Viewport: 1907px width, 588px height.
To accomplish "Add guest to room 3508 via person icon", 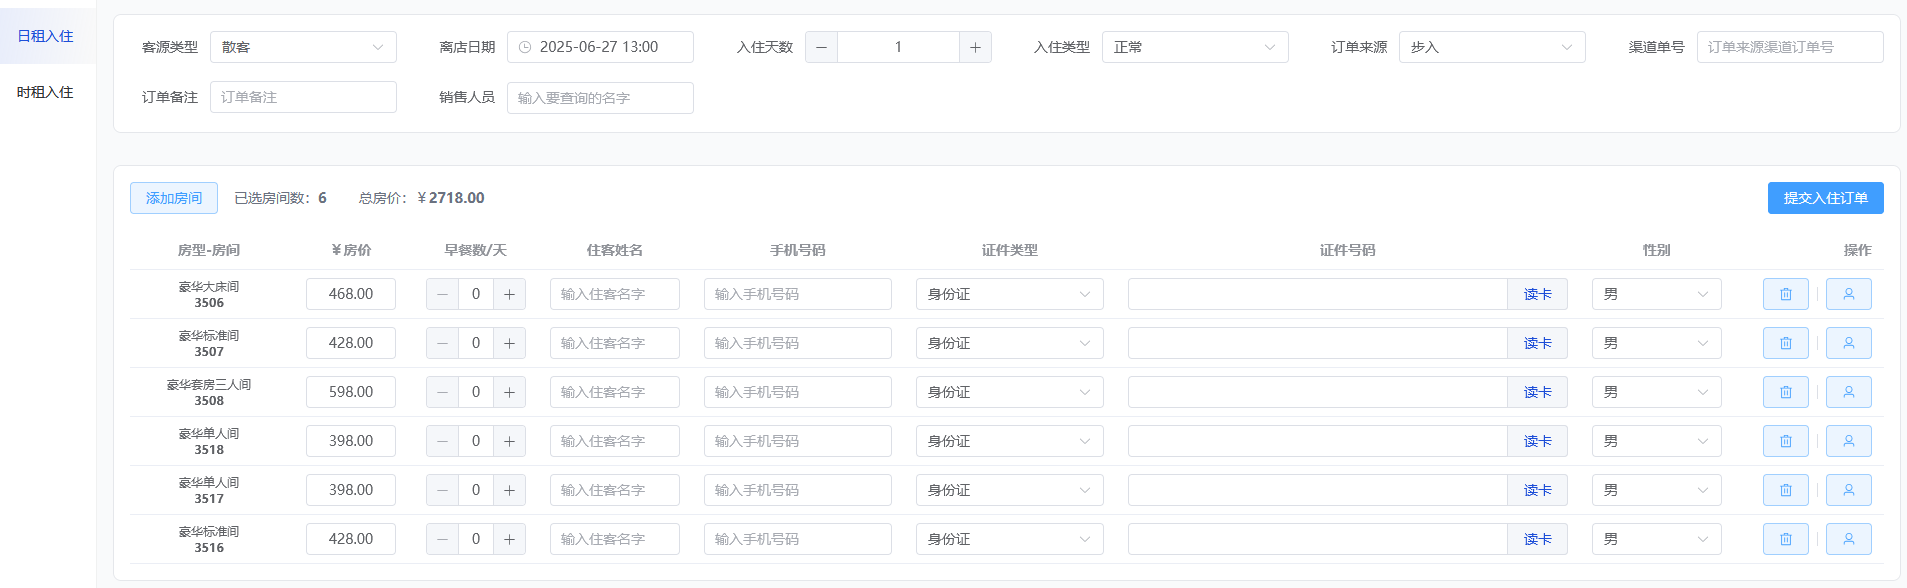I will [1848, 392].
